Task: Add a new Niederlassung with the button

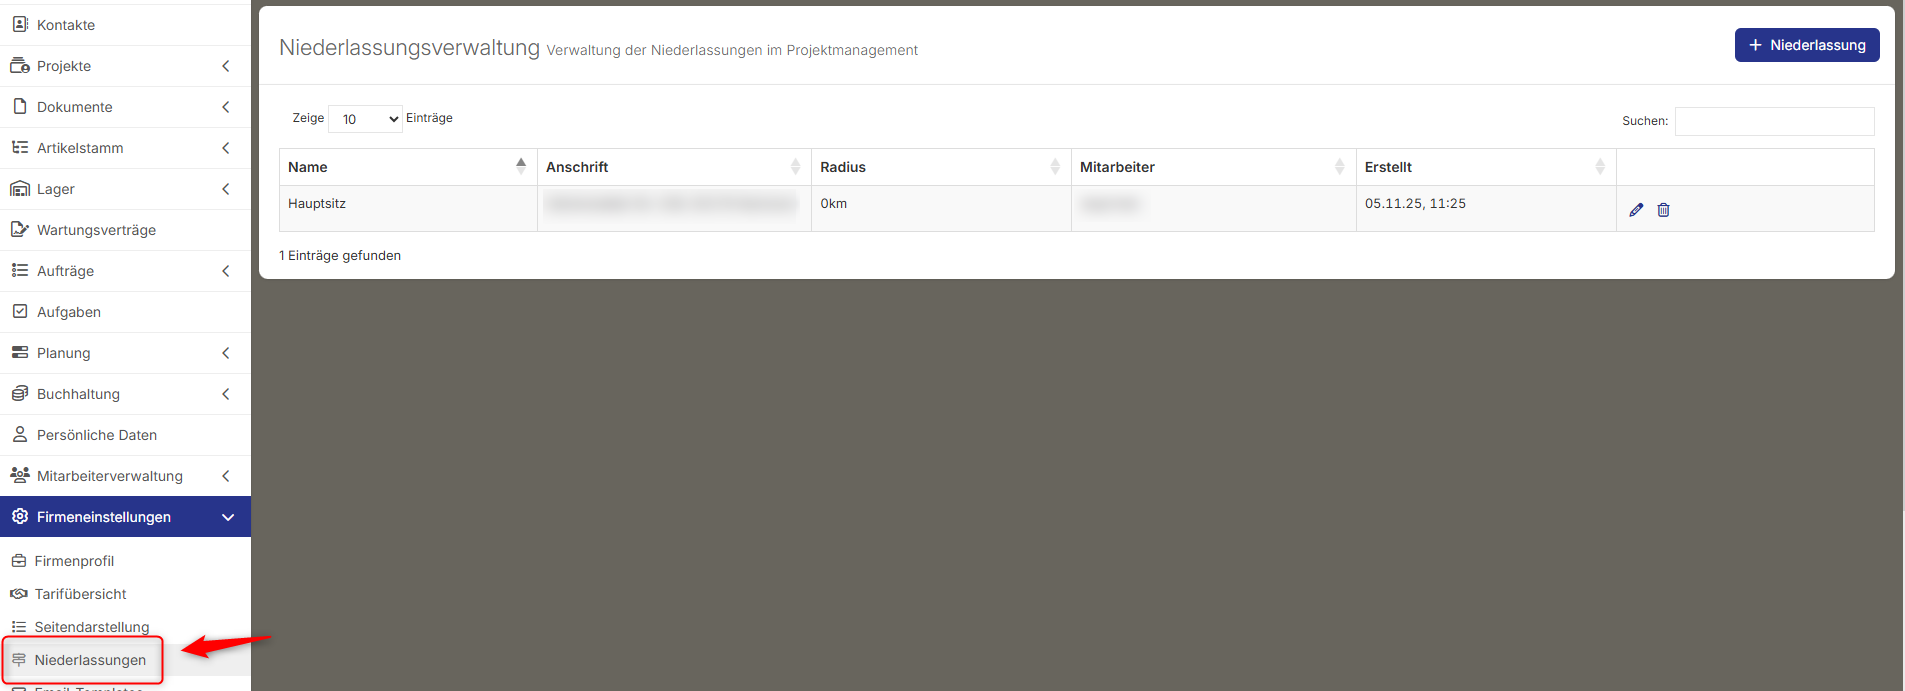Action: [1807, 45]
